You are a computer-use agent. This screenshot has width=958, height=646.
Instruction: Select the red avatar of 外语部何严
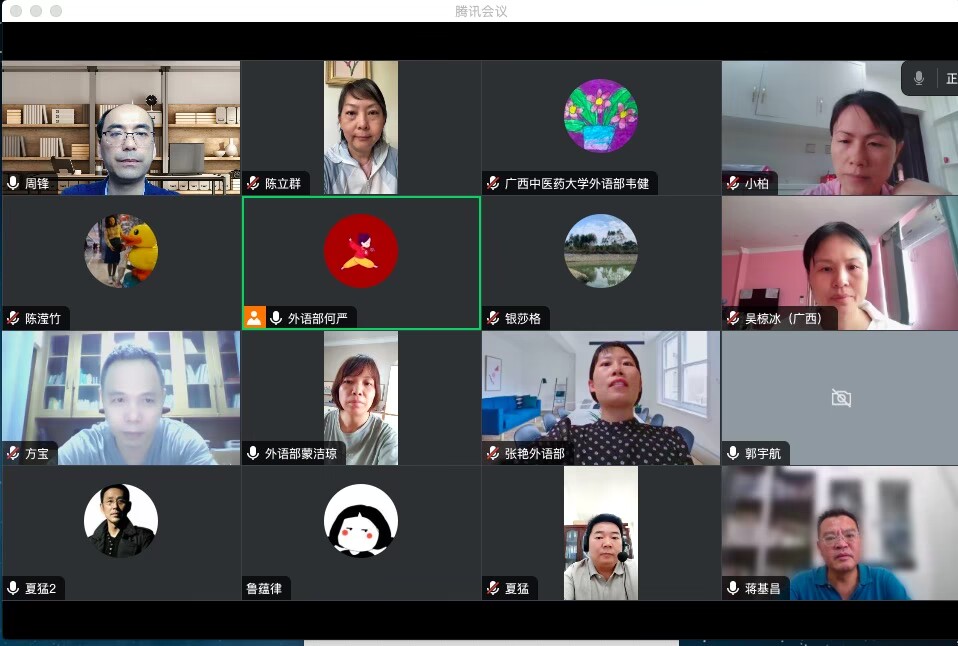coord(361,251)
